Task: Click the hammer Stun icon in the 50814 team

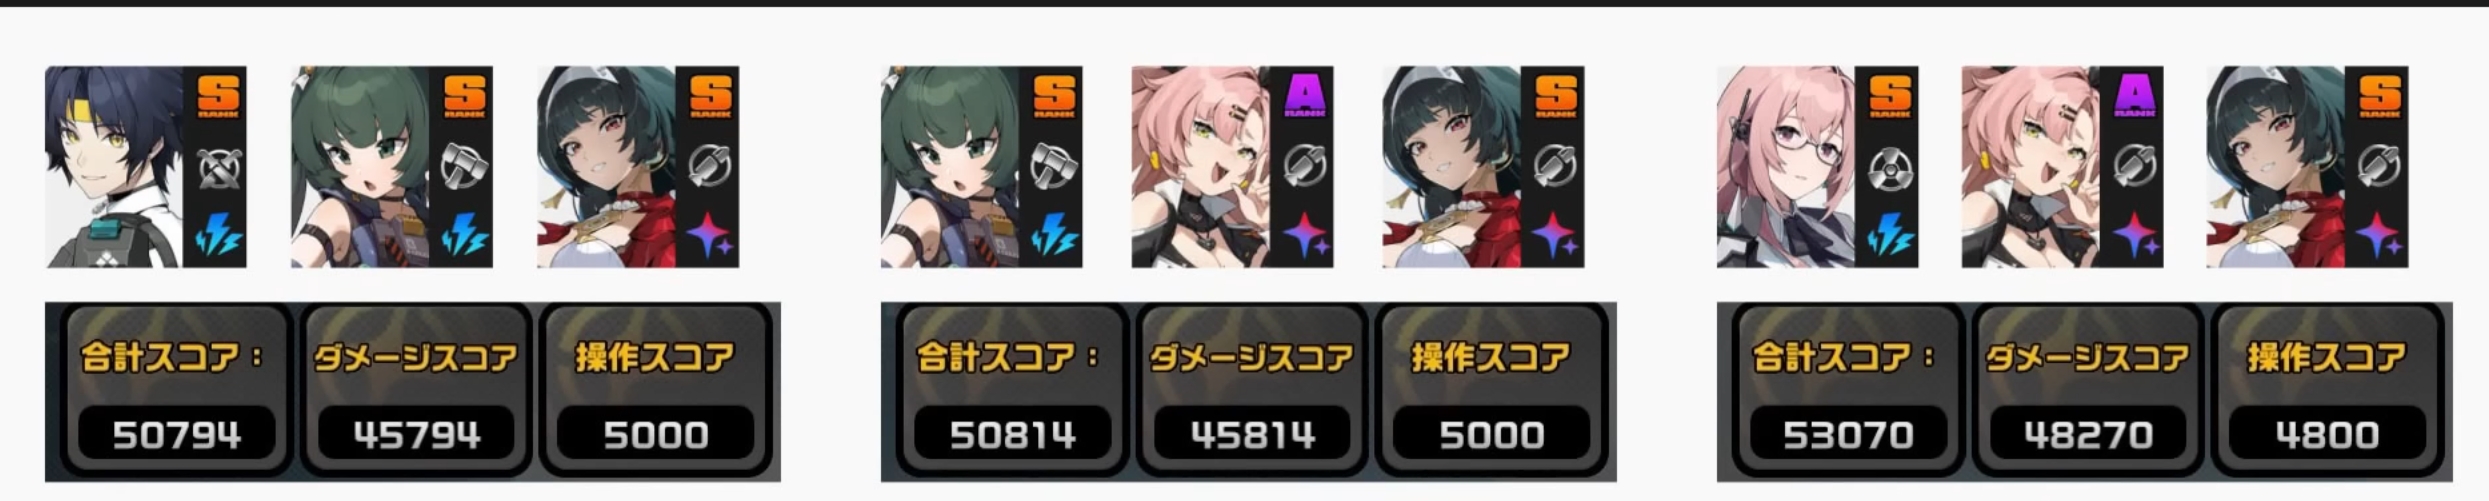Action: click(1053, 167)
